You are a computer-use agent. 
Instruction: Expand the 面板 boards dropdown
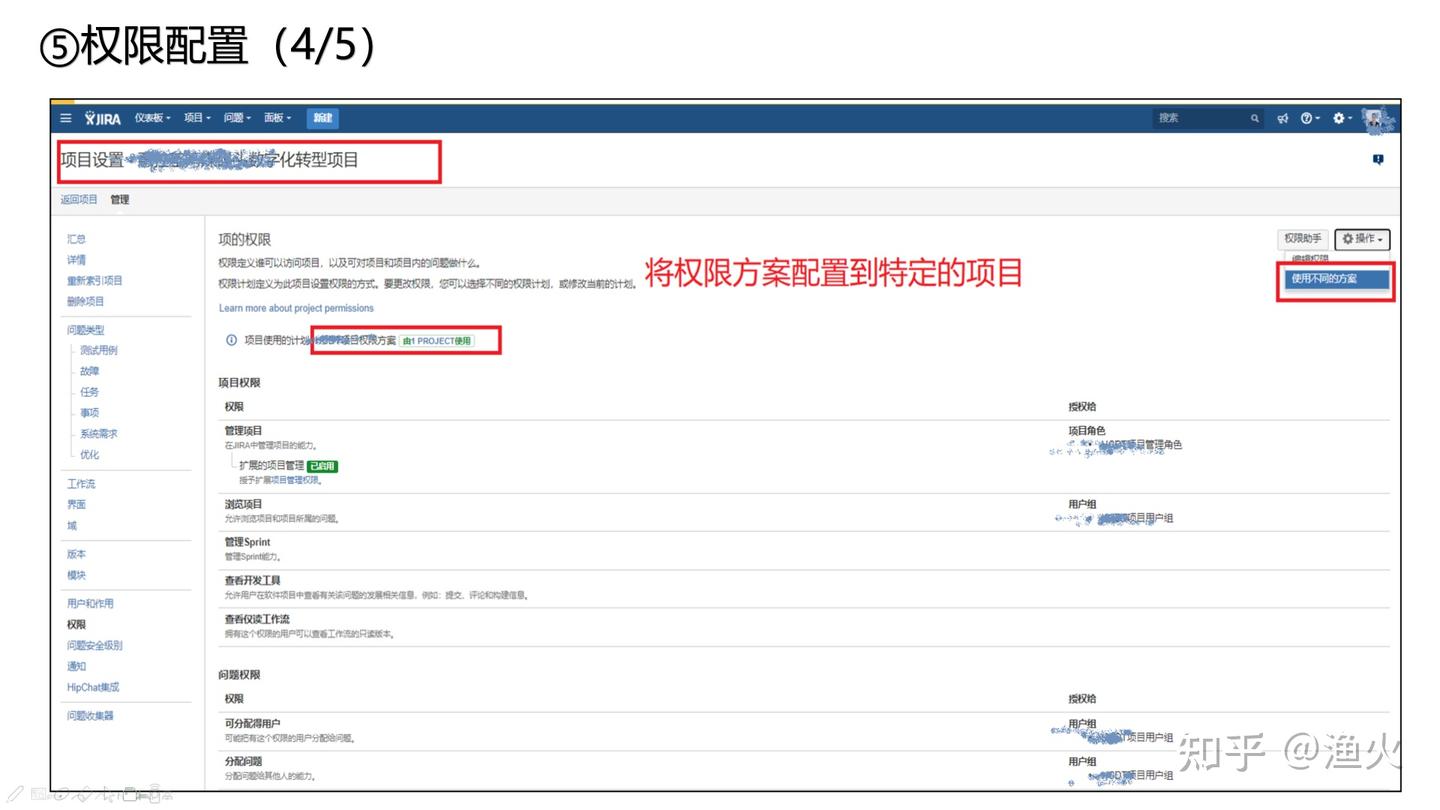pos(277,118)
